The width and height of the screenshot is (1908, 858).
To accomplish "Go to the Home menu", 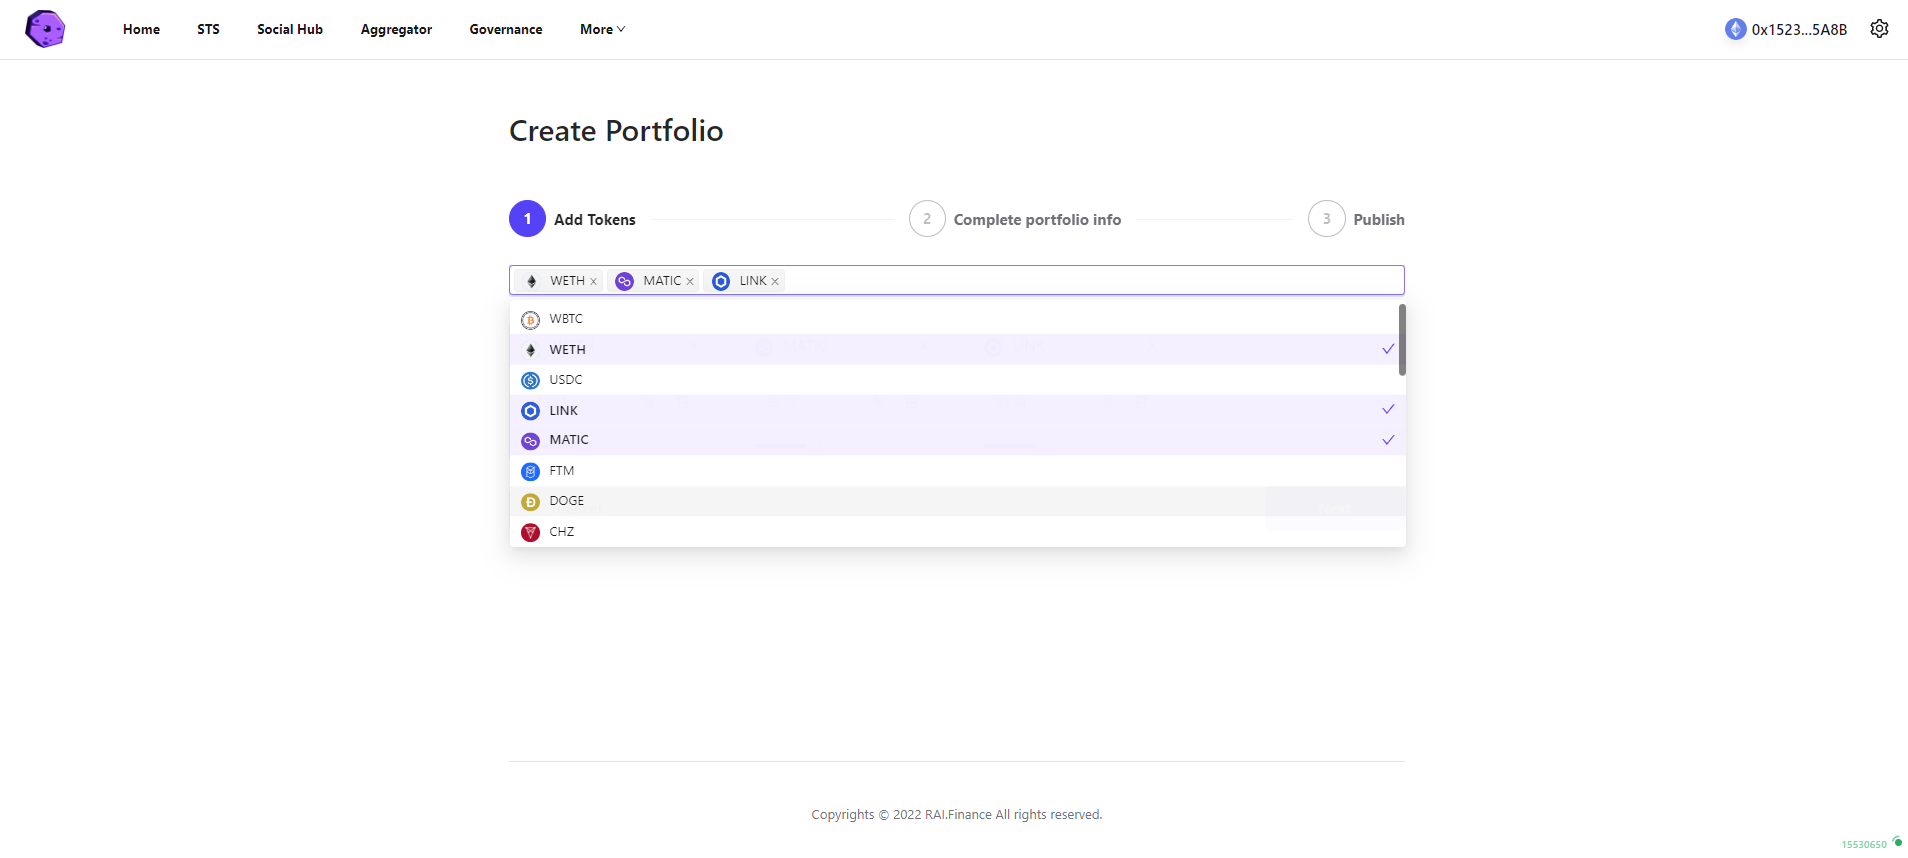I will [141, 29].
